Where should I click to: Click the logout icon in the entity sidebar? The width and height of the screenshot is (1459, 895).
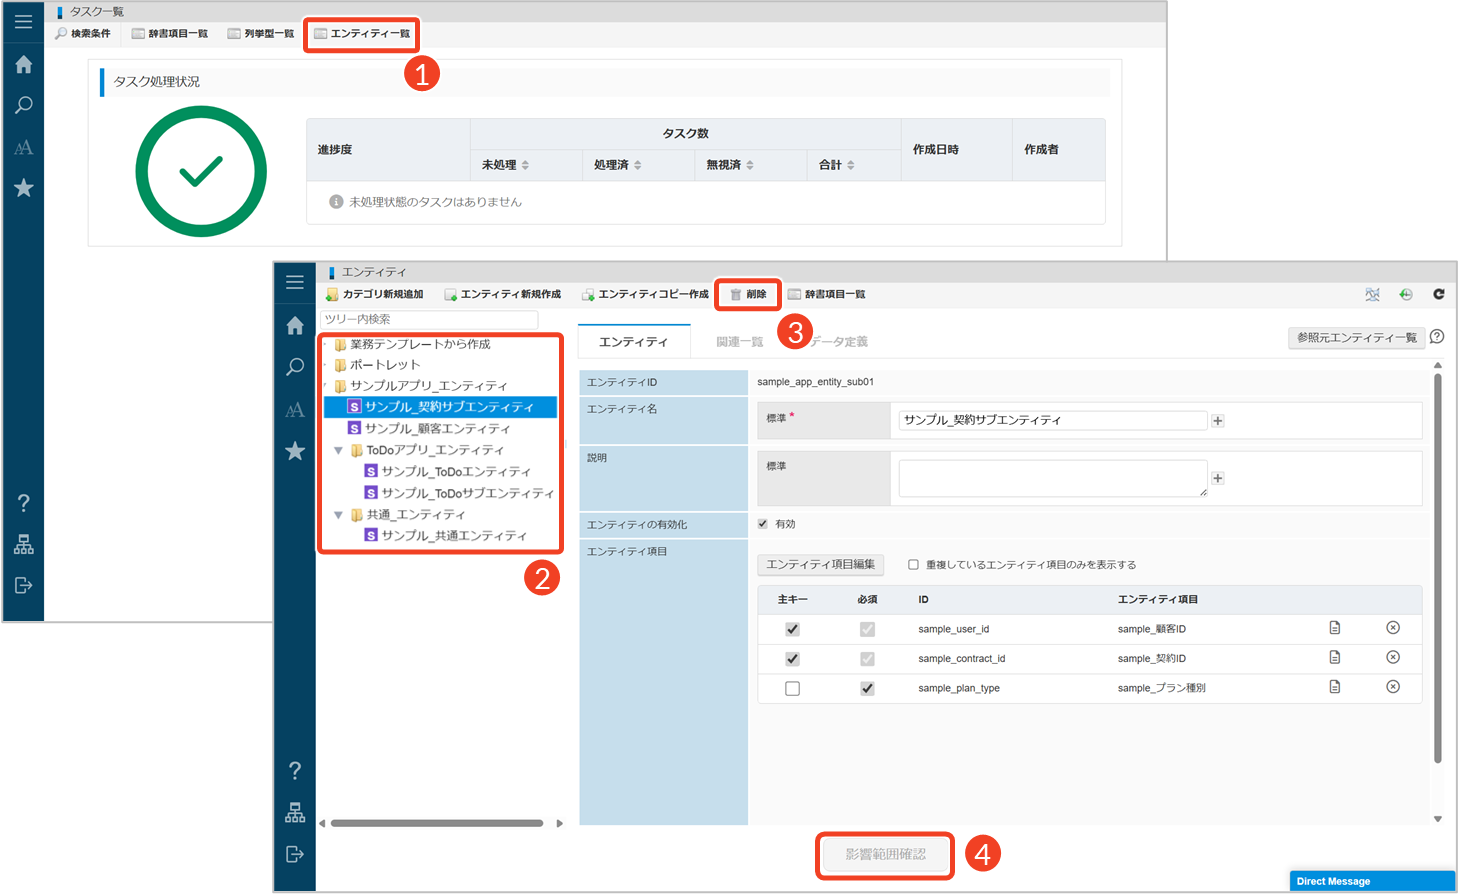coord(295,854)
